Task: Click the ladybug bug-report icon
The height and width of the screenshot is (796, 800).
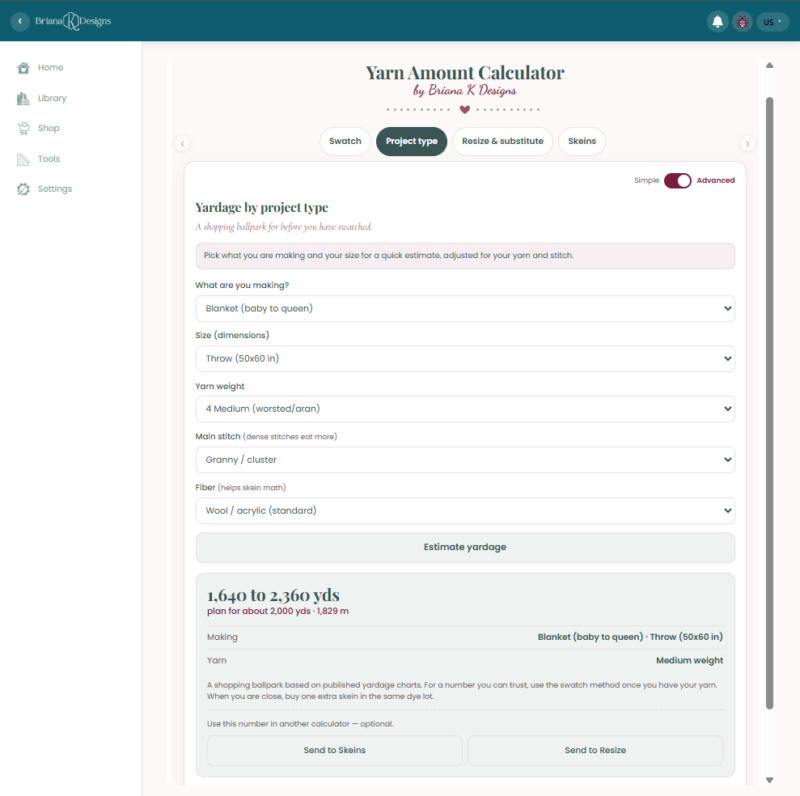Action: pyautogui.click(x=742, y=21)
